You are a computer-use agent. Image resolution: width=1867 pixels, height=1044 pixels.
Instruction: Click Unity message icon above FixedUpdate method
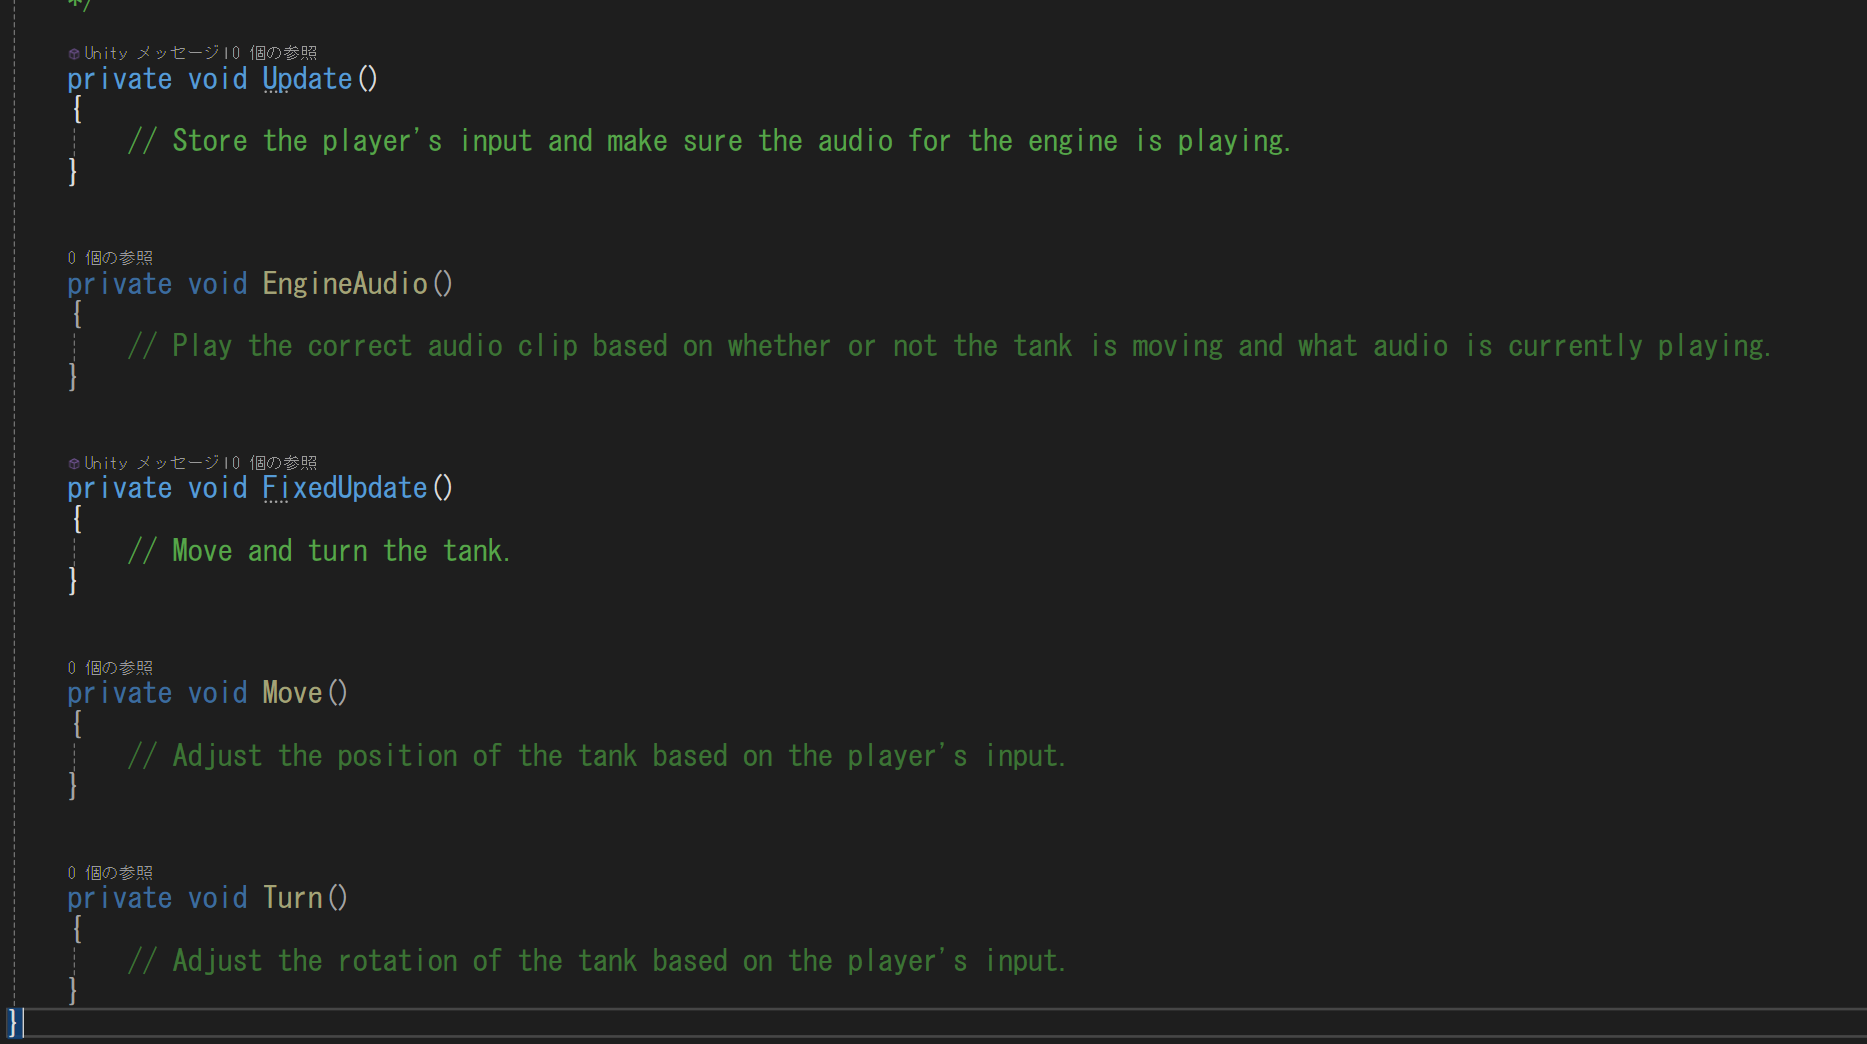[x=74, y=463]
